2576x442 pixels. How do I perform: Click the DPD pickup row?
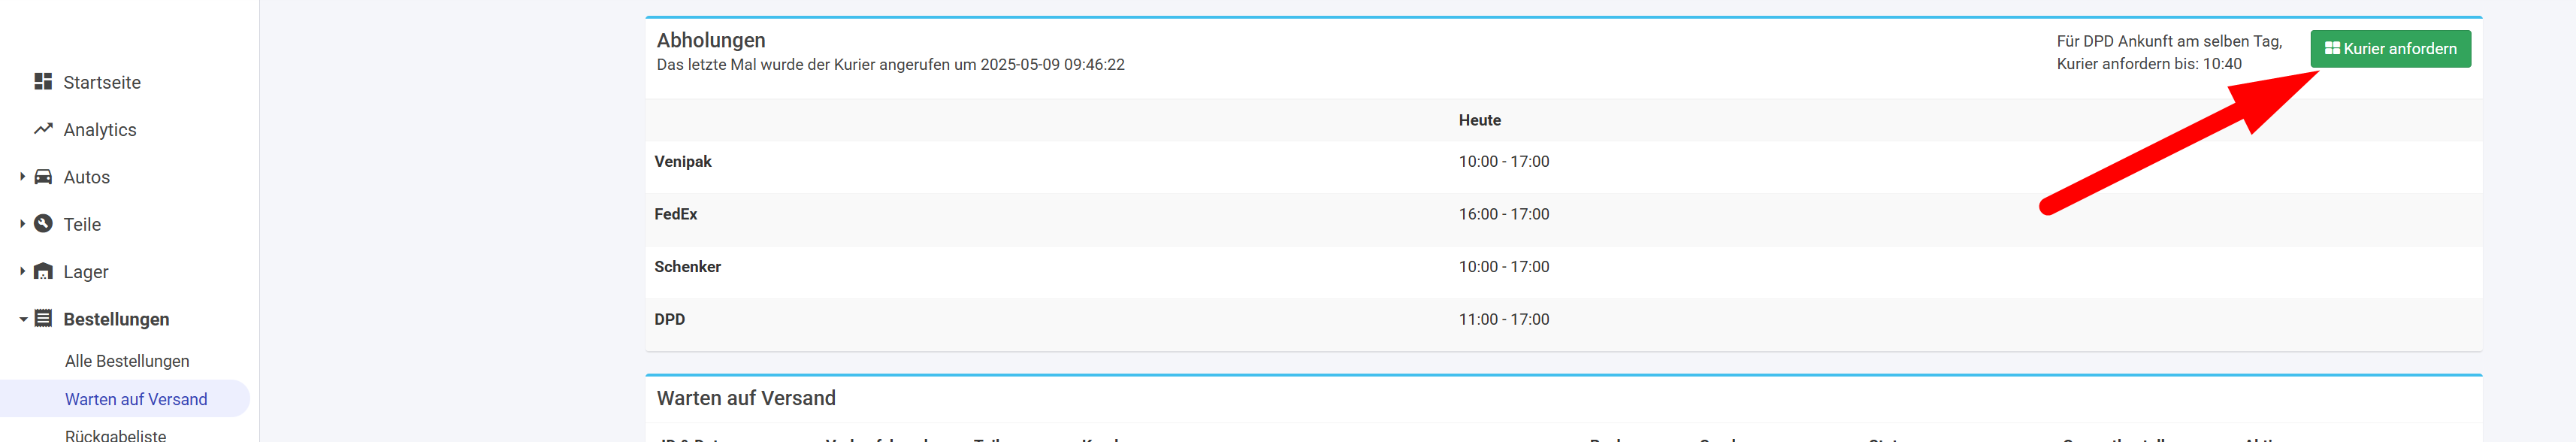click(1563, 320)
